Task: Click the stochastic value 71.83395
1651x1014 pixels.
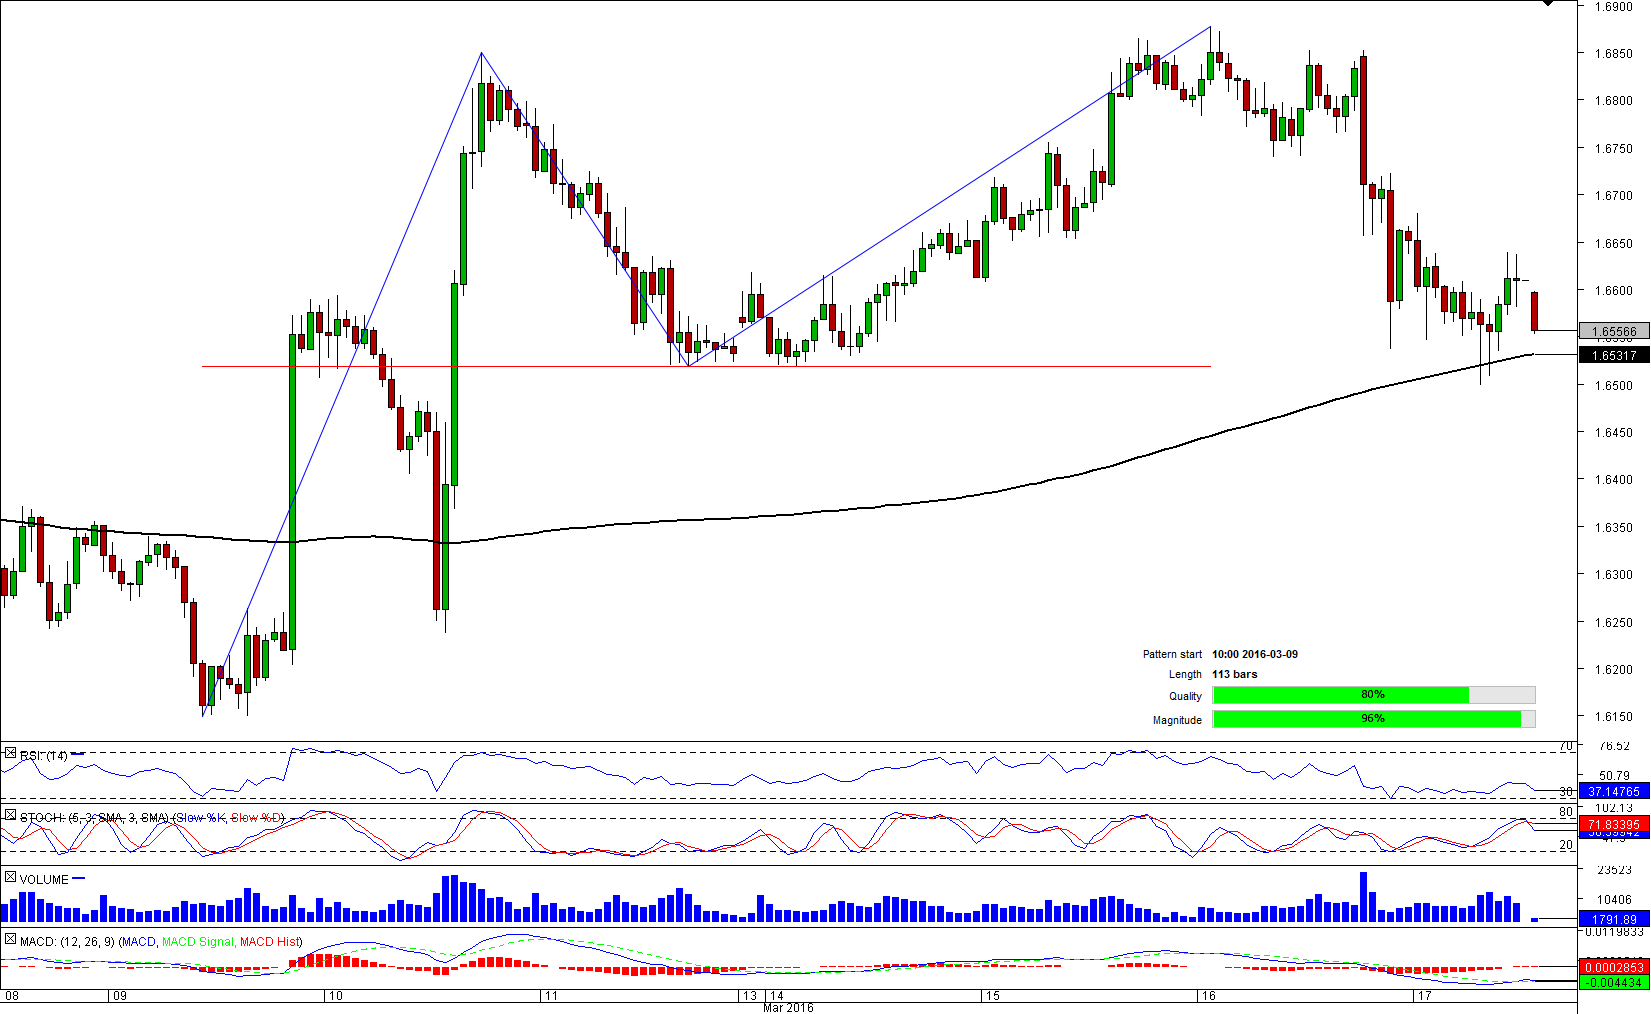Action: click(1613, 824)
